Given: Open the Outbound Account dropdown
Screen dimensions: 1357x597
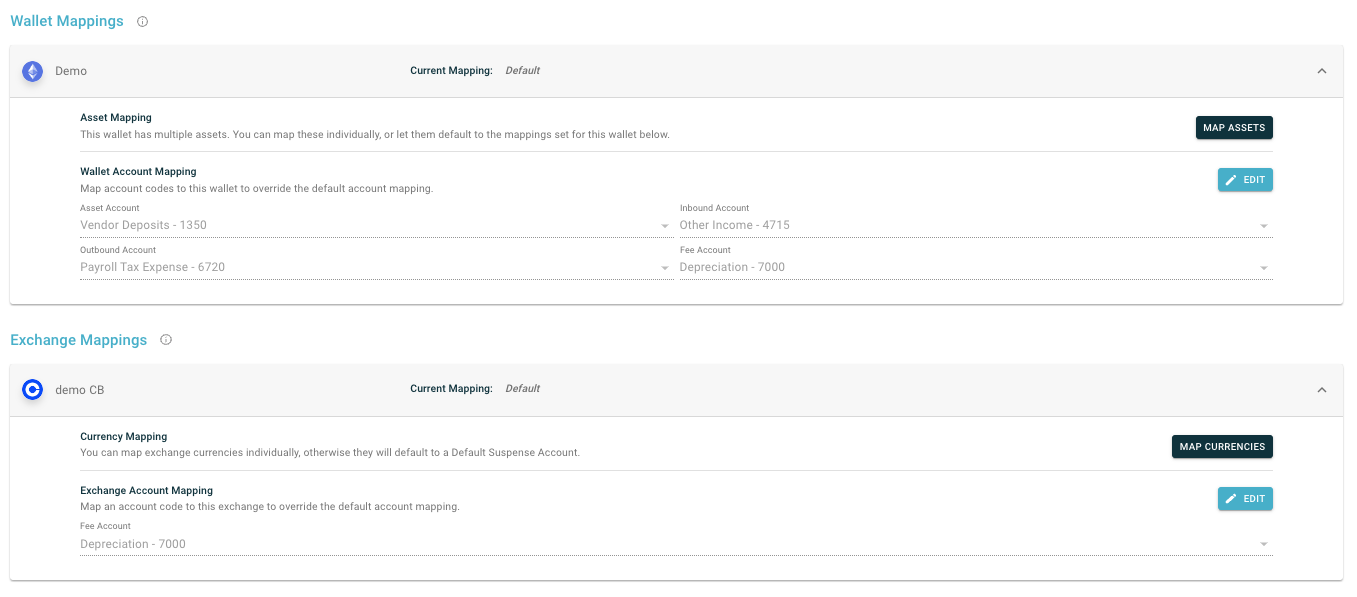Looking at the screenshot, I should 376,268.
